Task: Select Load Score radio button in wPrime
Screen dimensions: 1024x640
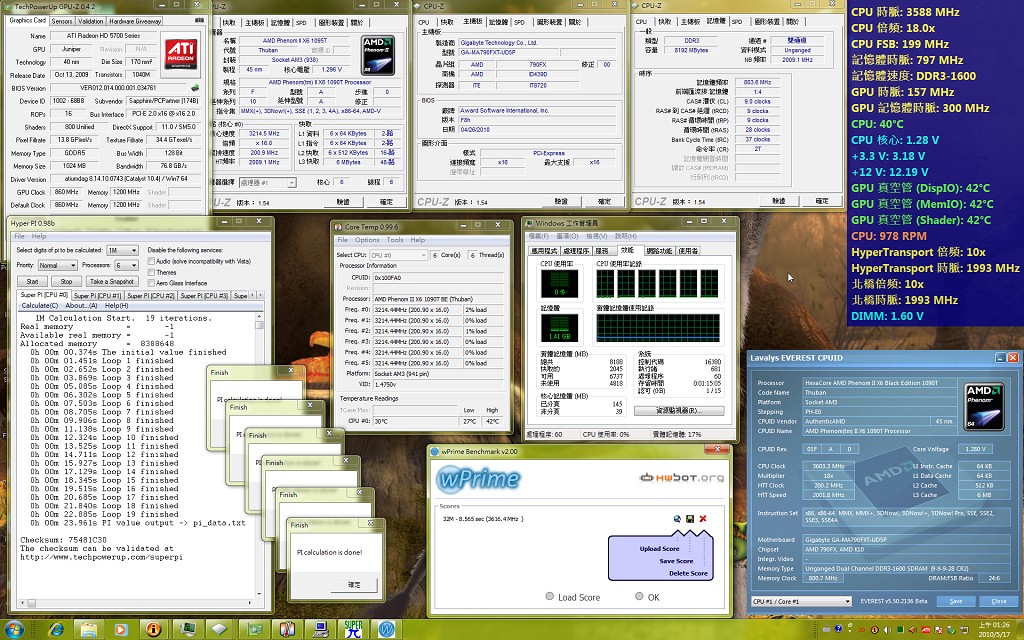Action: pos(549,596)
